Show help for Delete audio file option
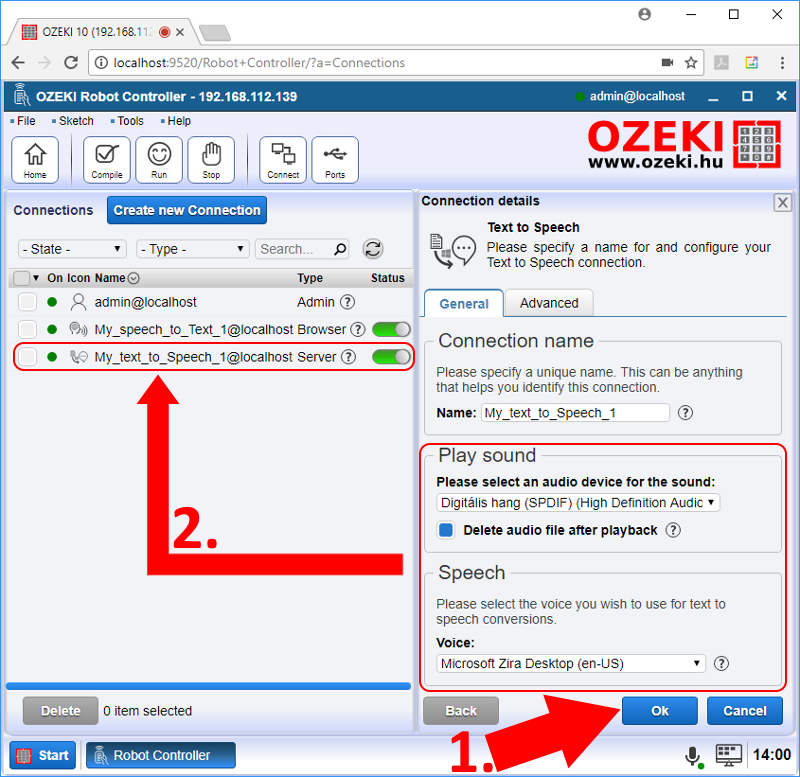Image resolution: width=800 pixels, height=777 pixels. 673,531
